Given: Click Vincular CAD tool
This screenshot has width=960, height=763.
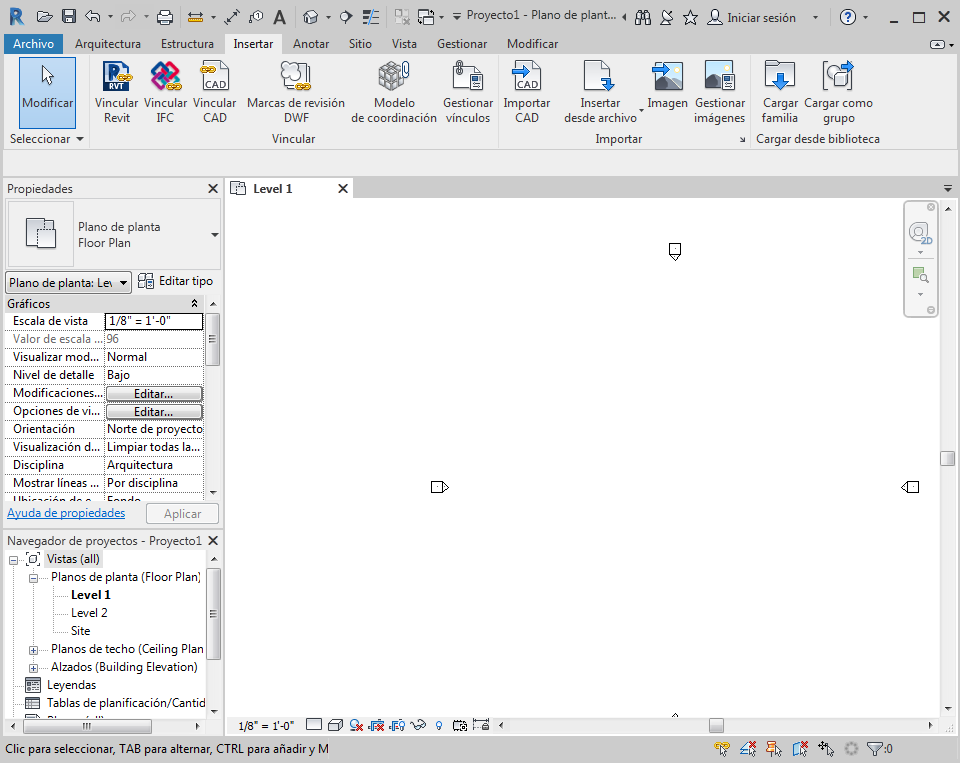Looking at the screenshot, I should tap(214, 92).
